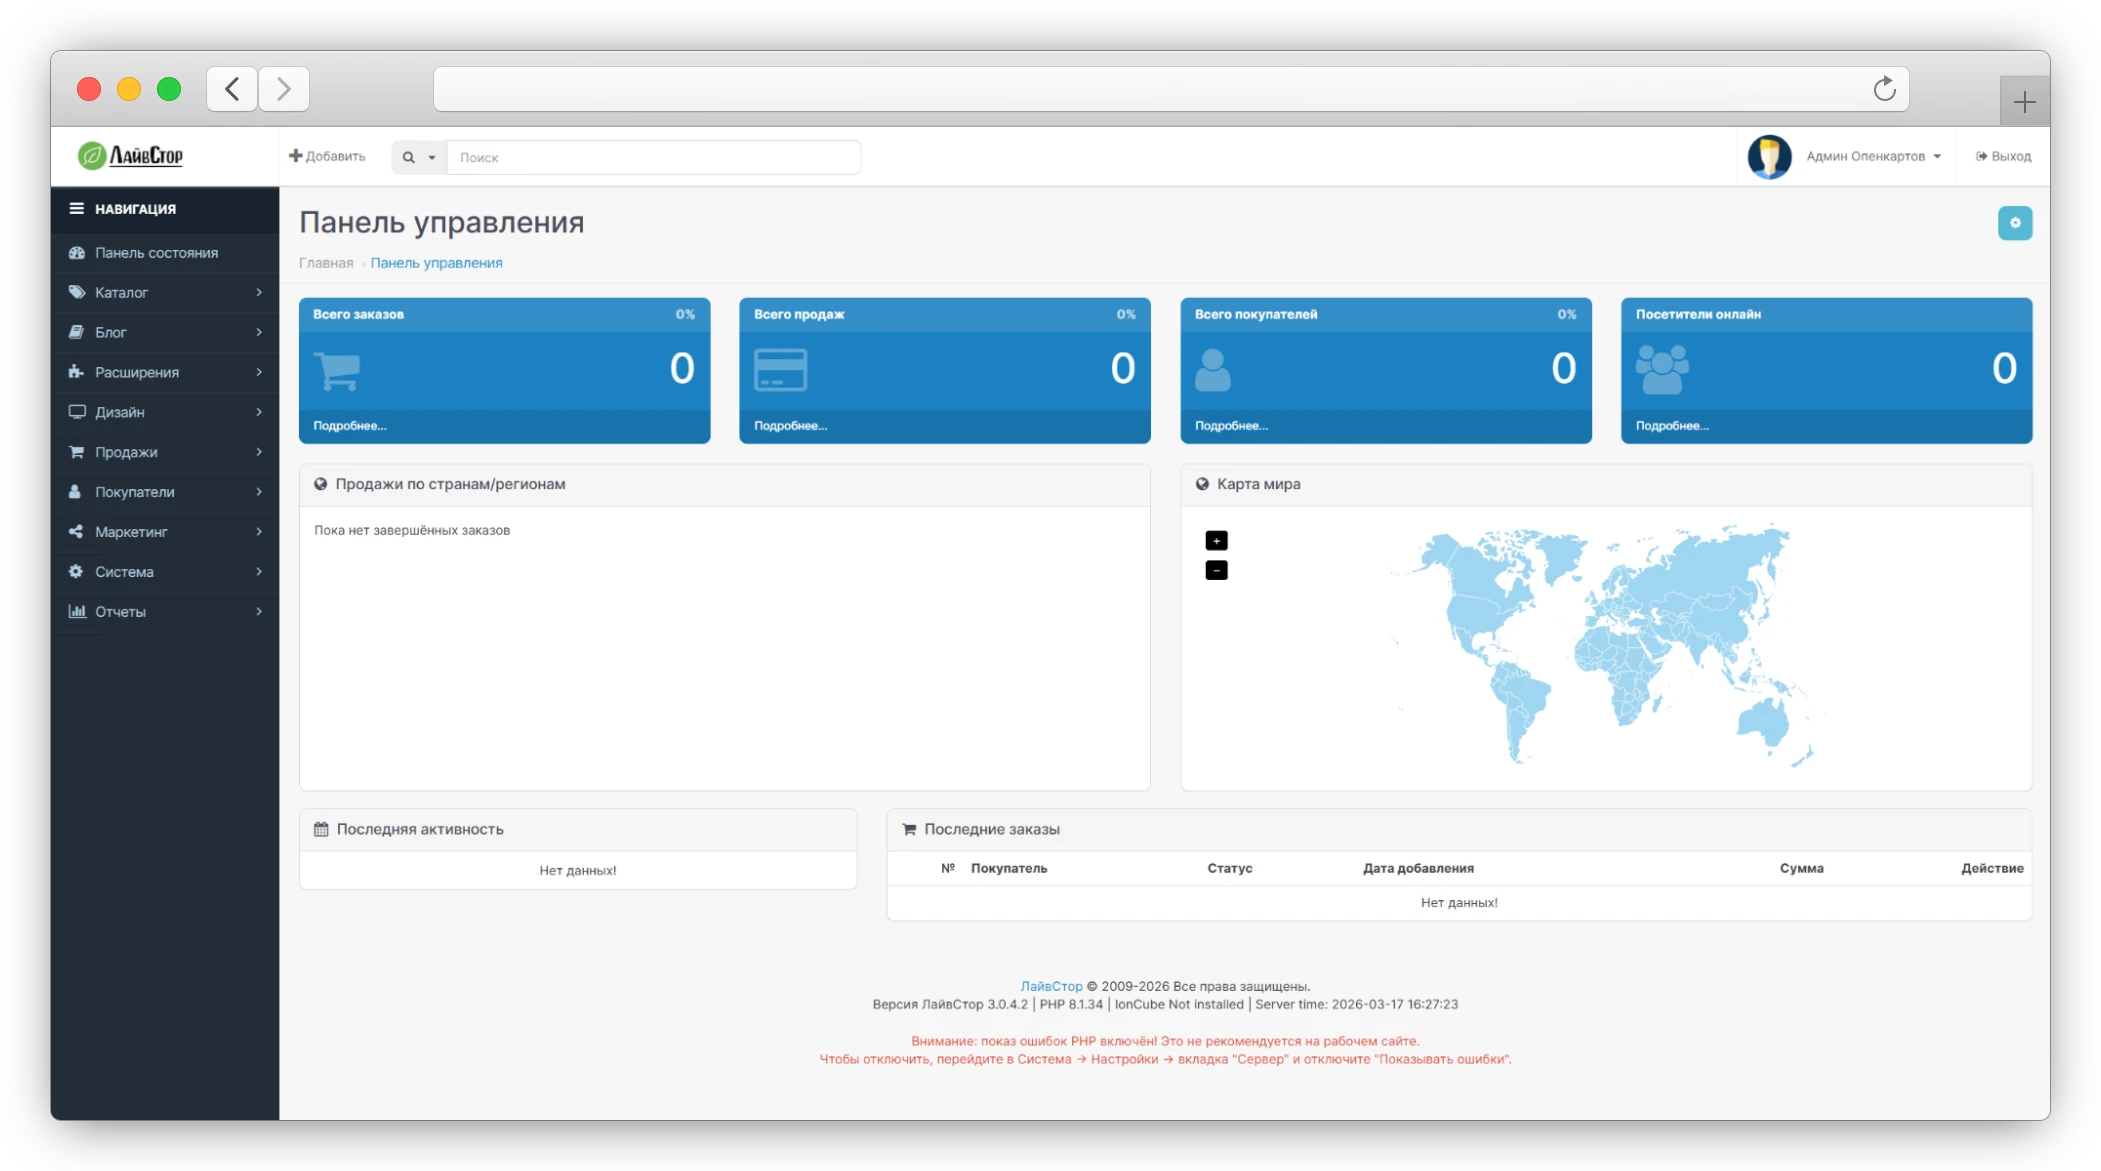Screen dimensions: 2101x1171
Task: Click the Отчеты bar chart icon
Action: point(76,611)
